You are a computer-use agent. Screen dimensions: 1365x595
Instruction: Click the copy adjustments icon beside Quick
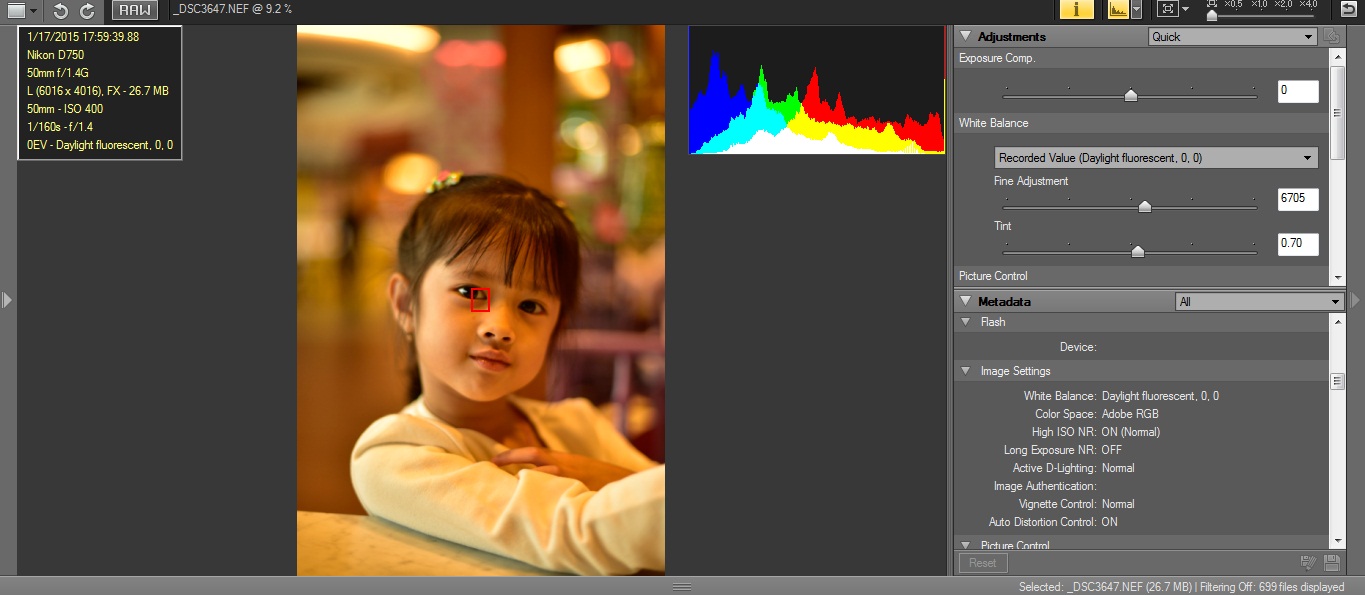point(1331,36)
